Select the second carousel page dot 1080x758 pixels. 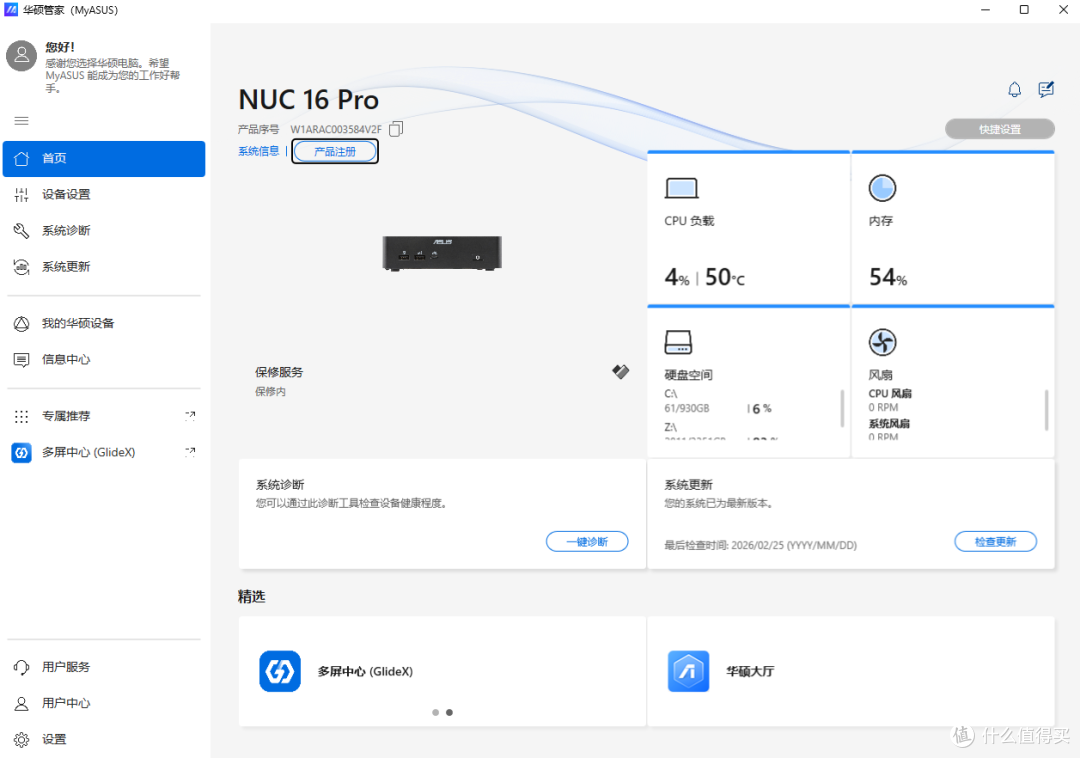click(x=449, y=713)
